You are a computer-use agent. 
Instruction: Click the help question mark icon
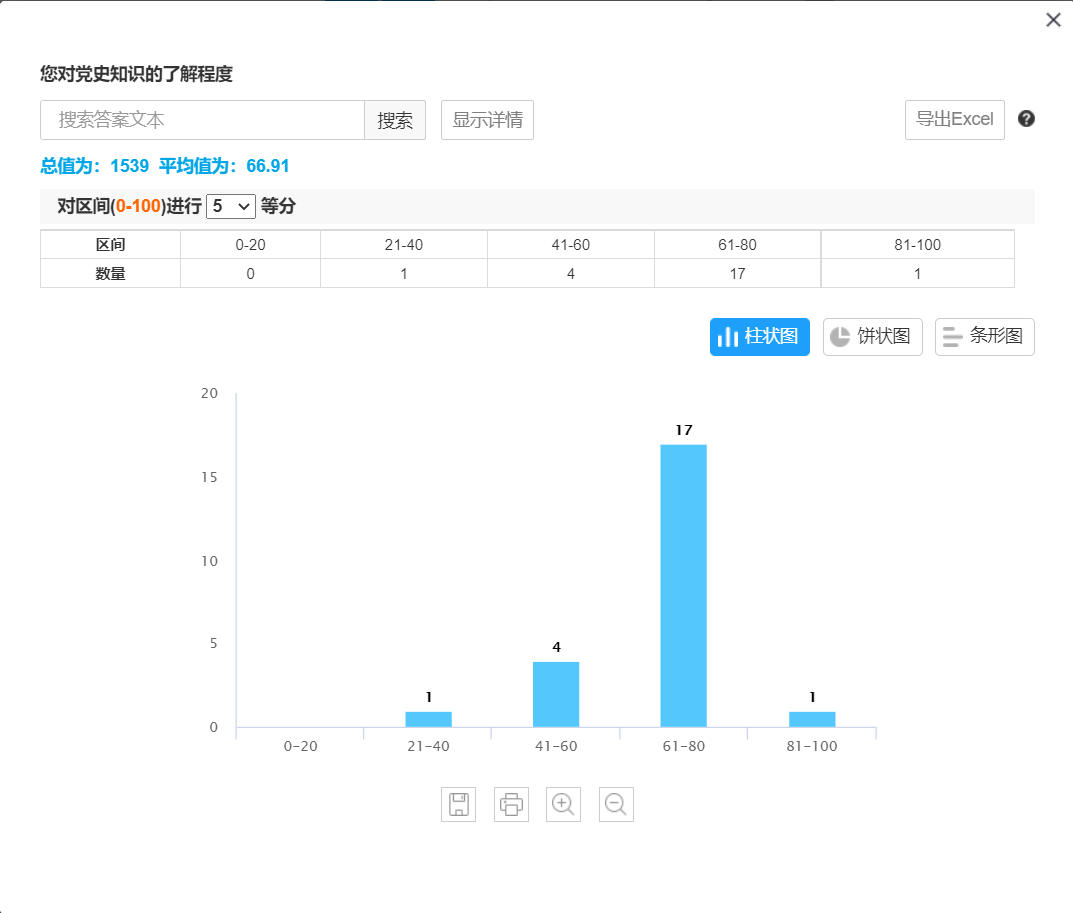pyautogui.click(x=1026, y=119)
